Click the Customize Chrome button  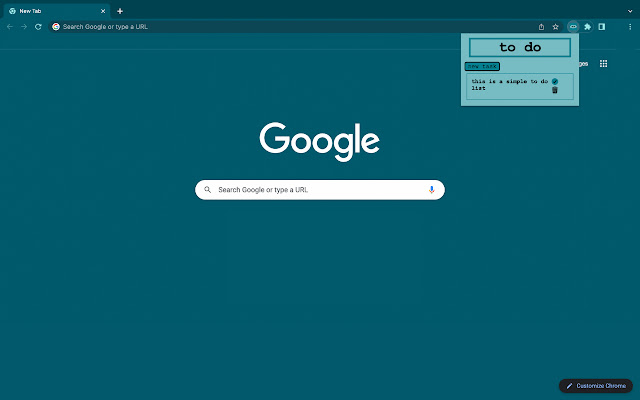pos(596,386)
